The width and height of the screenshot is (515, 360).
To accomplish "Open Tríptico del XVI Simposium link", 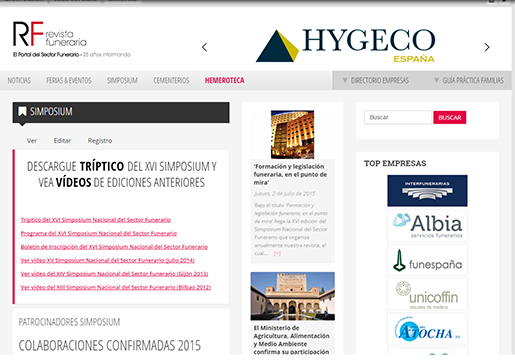I will (96, 220).
